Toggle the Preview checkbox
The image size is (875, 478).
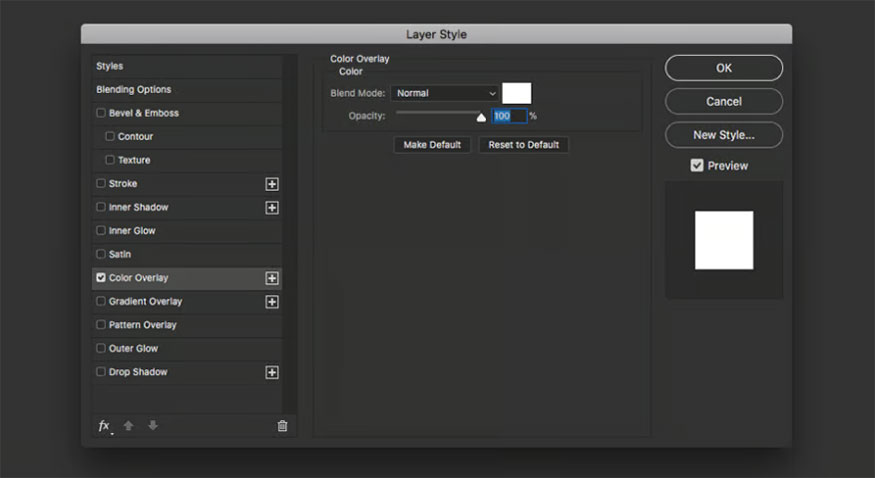[x=697, y=166]
